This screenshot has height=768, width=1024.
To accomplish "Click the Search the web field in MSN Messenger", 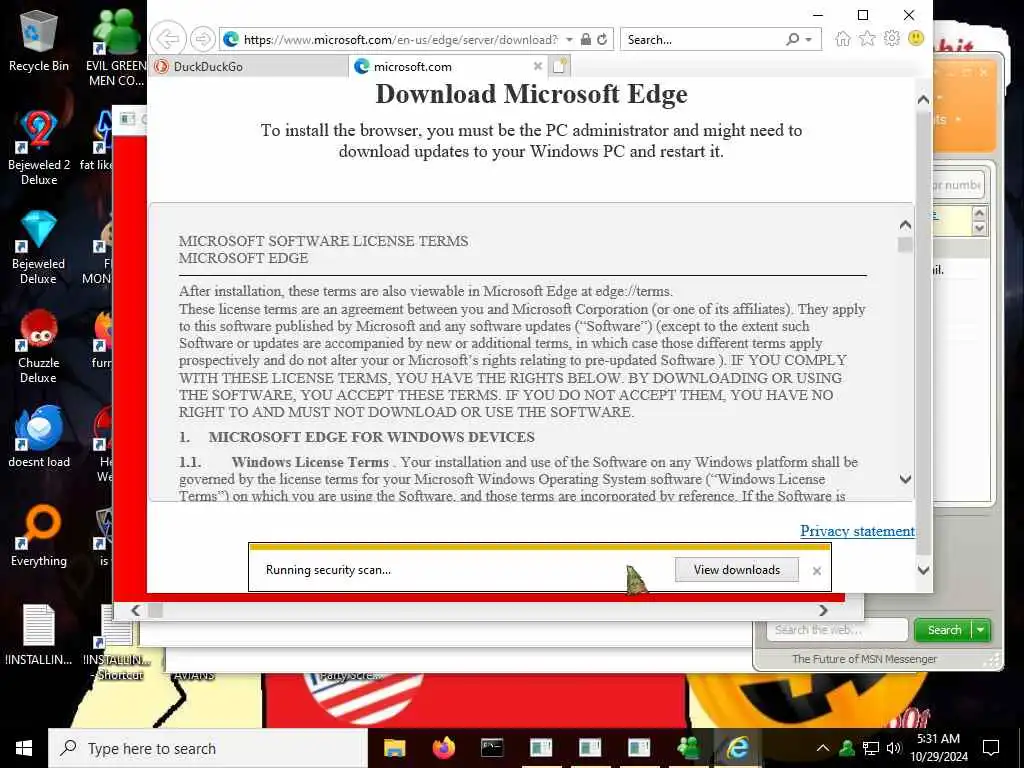I will point(837,630).
